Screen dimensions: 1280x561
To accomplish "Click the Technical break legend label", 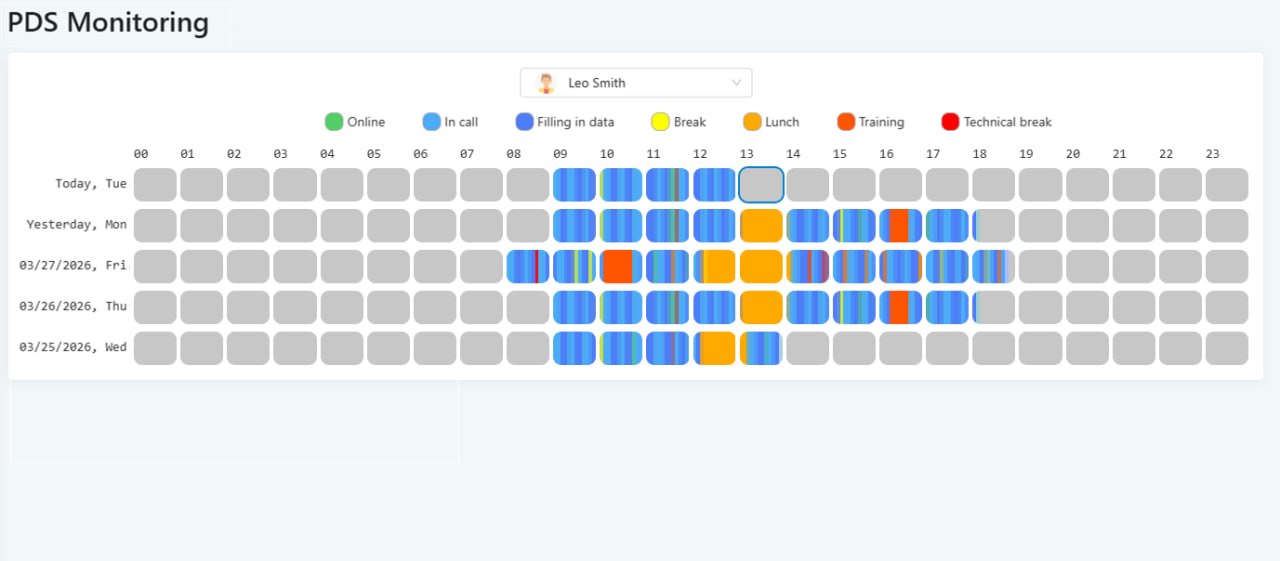I will (x=1007, y=122).
